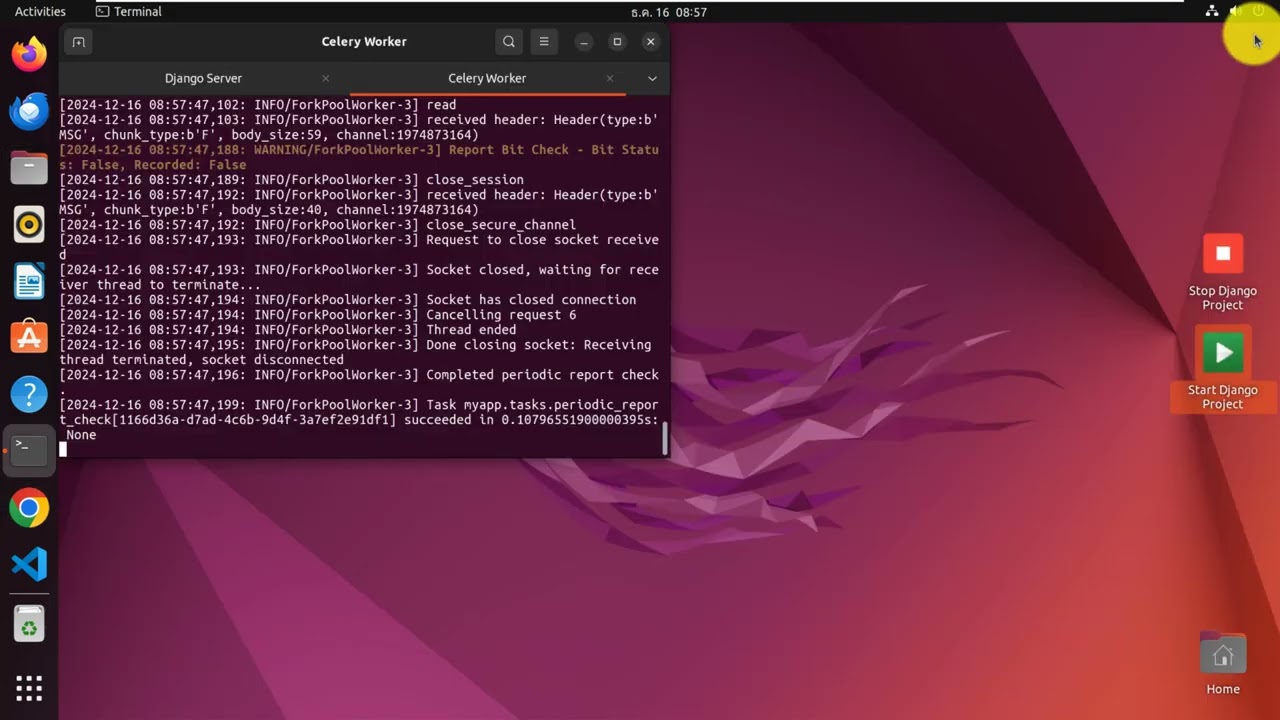Click the terminal vertical scrollbar
Viewport: 1280px width, 720px height.
coord(664,438)
